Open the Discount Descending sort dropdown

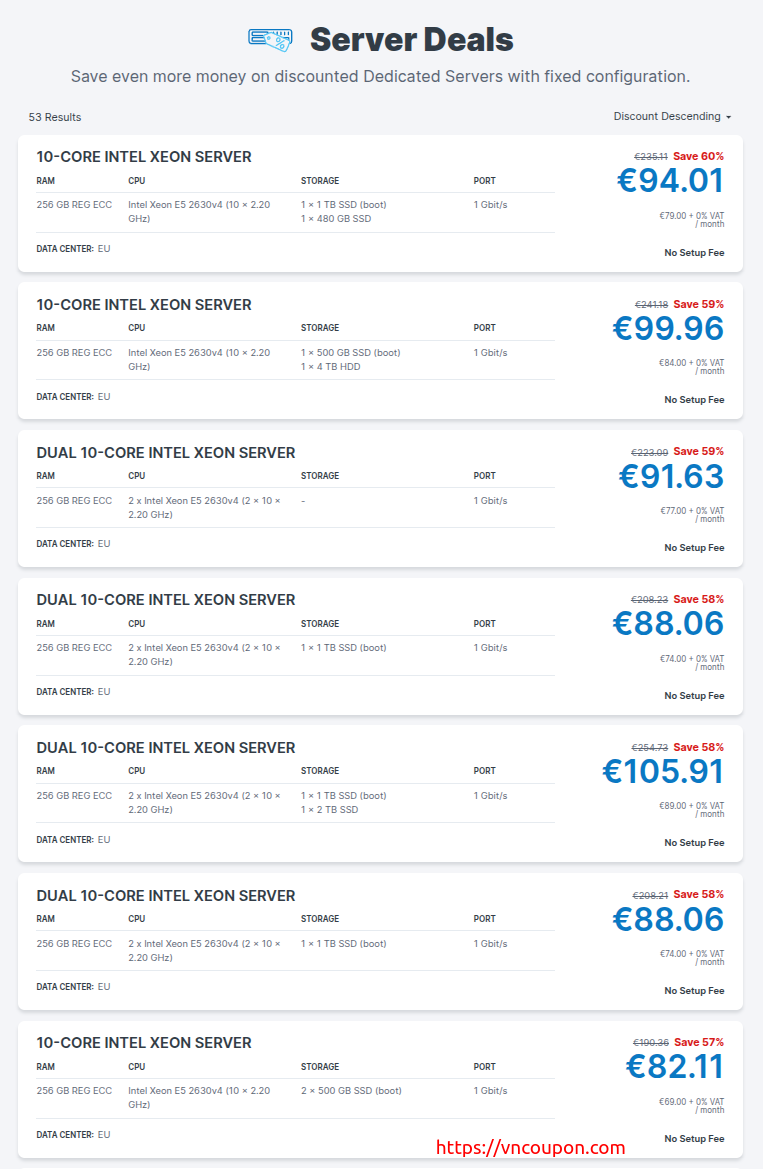tap(672, 116)
